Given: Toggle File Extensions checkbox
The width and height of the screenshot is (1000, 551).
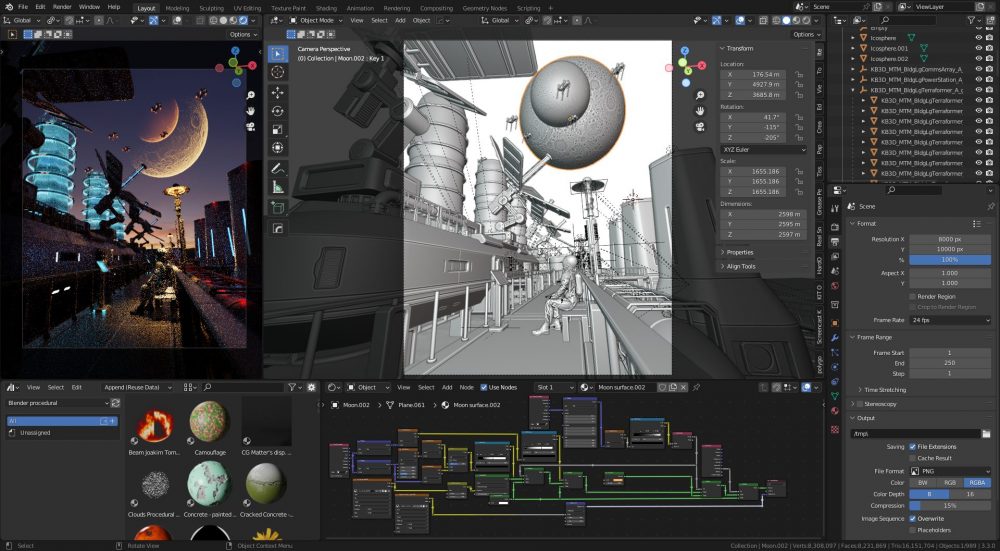Looking at the screenshot, I should [x=913, y=447].
